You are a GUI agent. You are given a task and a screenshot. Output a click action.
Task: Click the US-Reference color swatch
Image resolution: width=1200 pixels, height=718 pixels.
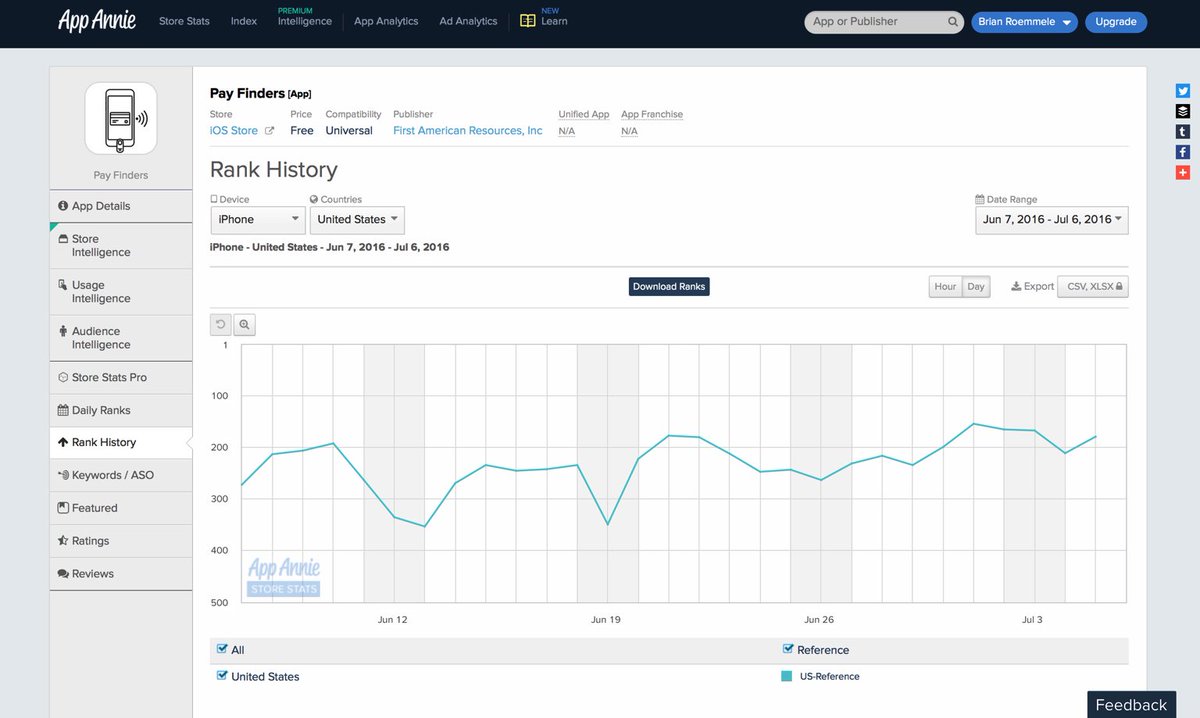[787, 676]
